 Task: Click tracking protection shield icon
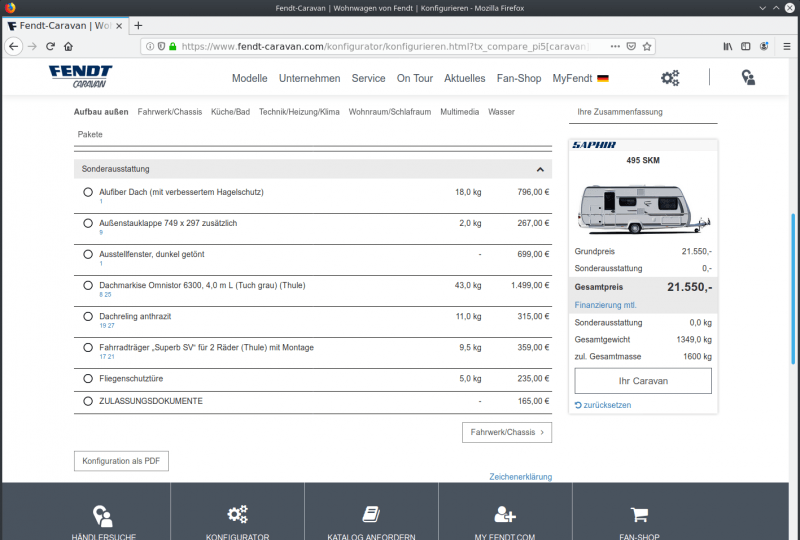[161, 46]
